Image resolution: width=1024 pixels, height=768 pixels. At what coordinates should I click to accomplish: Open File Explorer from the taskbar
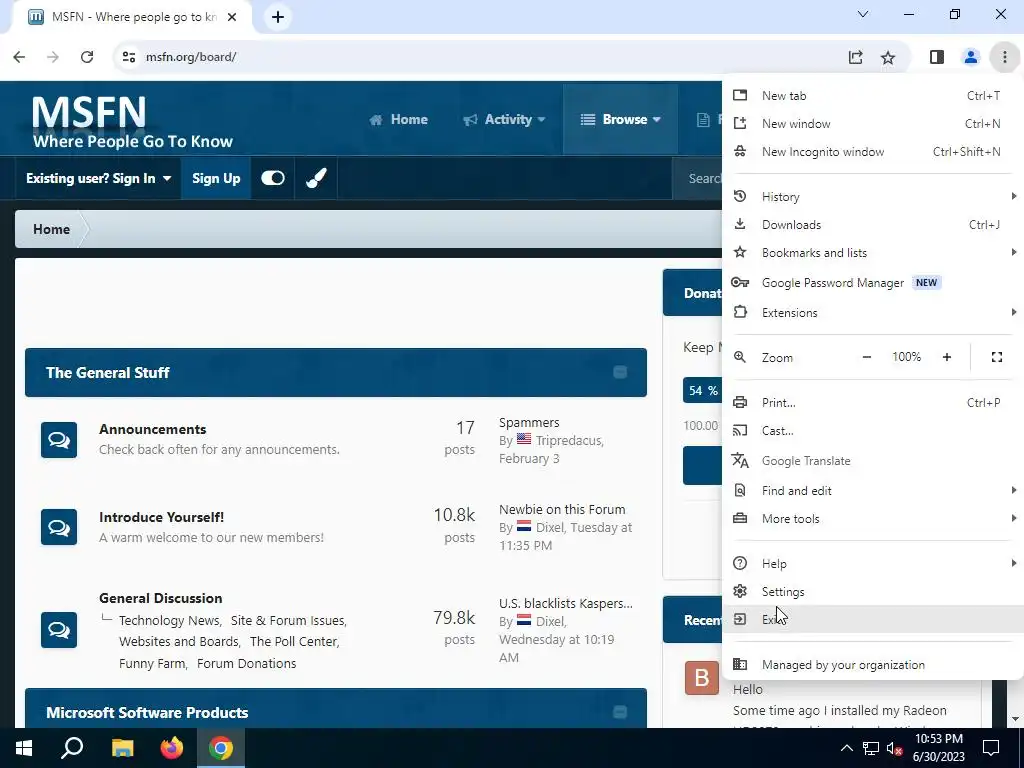[122, 748]
